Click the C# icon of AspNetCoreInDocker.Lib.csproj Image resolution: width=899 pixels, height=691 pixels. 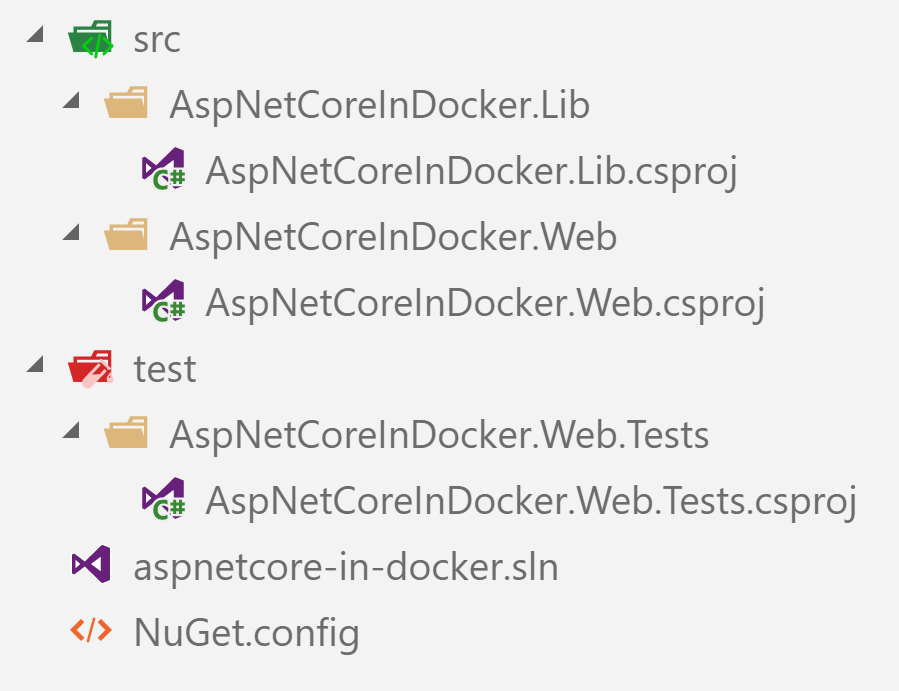(x=164, y=169)
